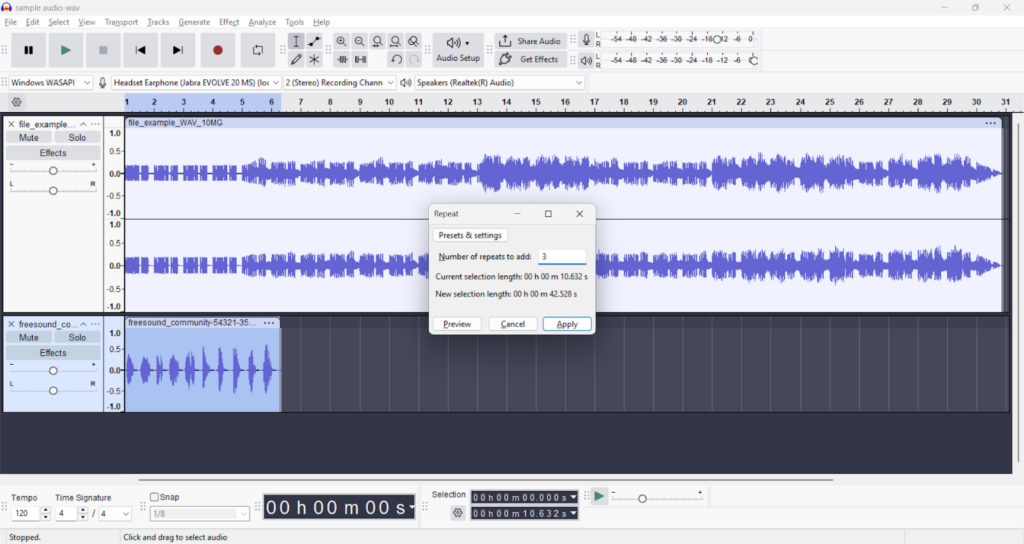The image size is (1024, 544).
Task: Click the Zoom In magnifier icon
Action: 342,42
